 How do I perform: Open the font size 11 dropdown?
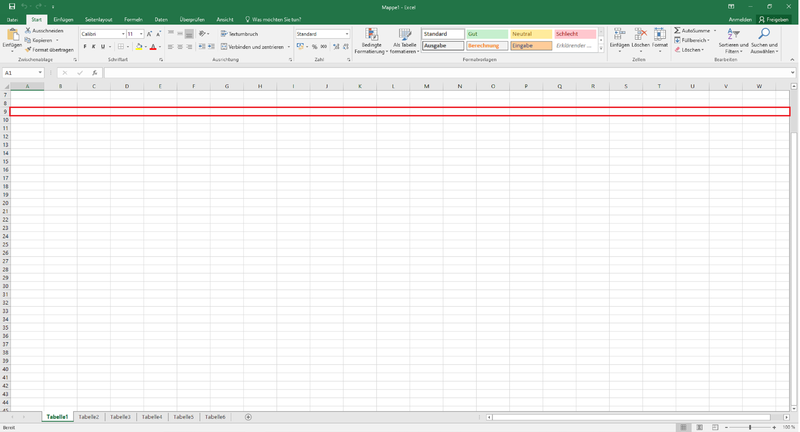point(141,34)
